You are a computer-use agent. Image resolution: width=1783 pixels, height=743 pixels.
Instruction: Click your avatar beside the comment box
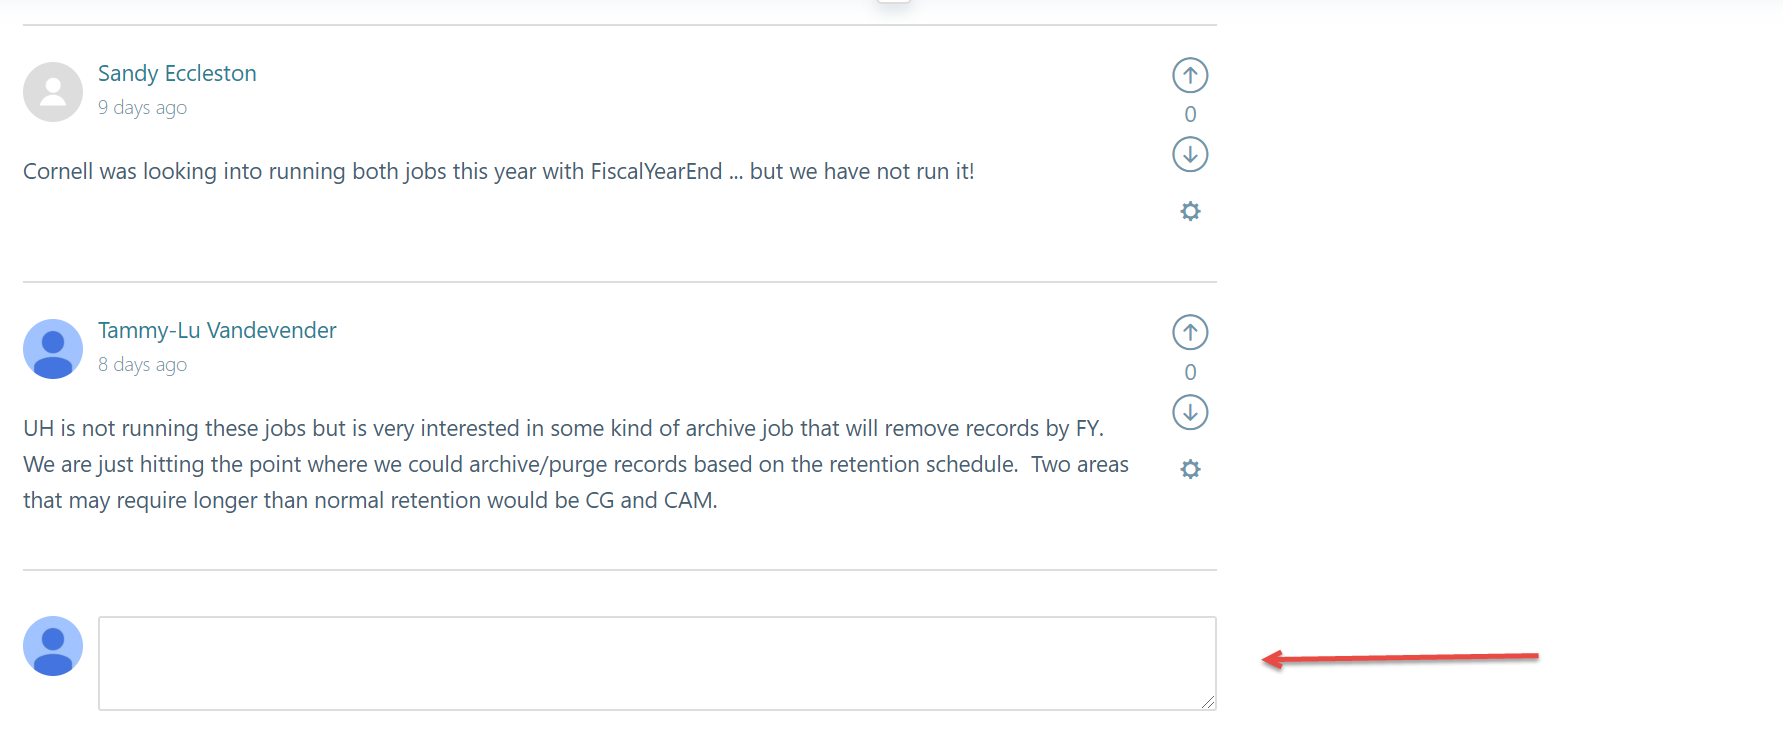[53, 646]
